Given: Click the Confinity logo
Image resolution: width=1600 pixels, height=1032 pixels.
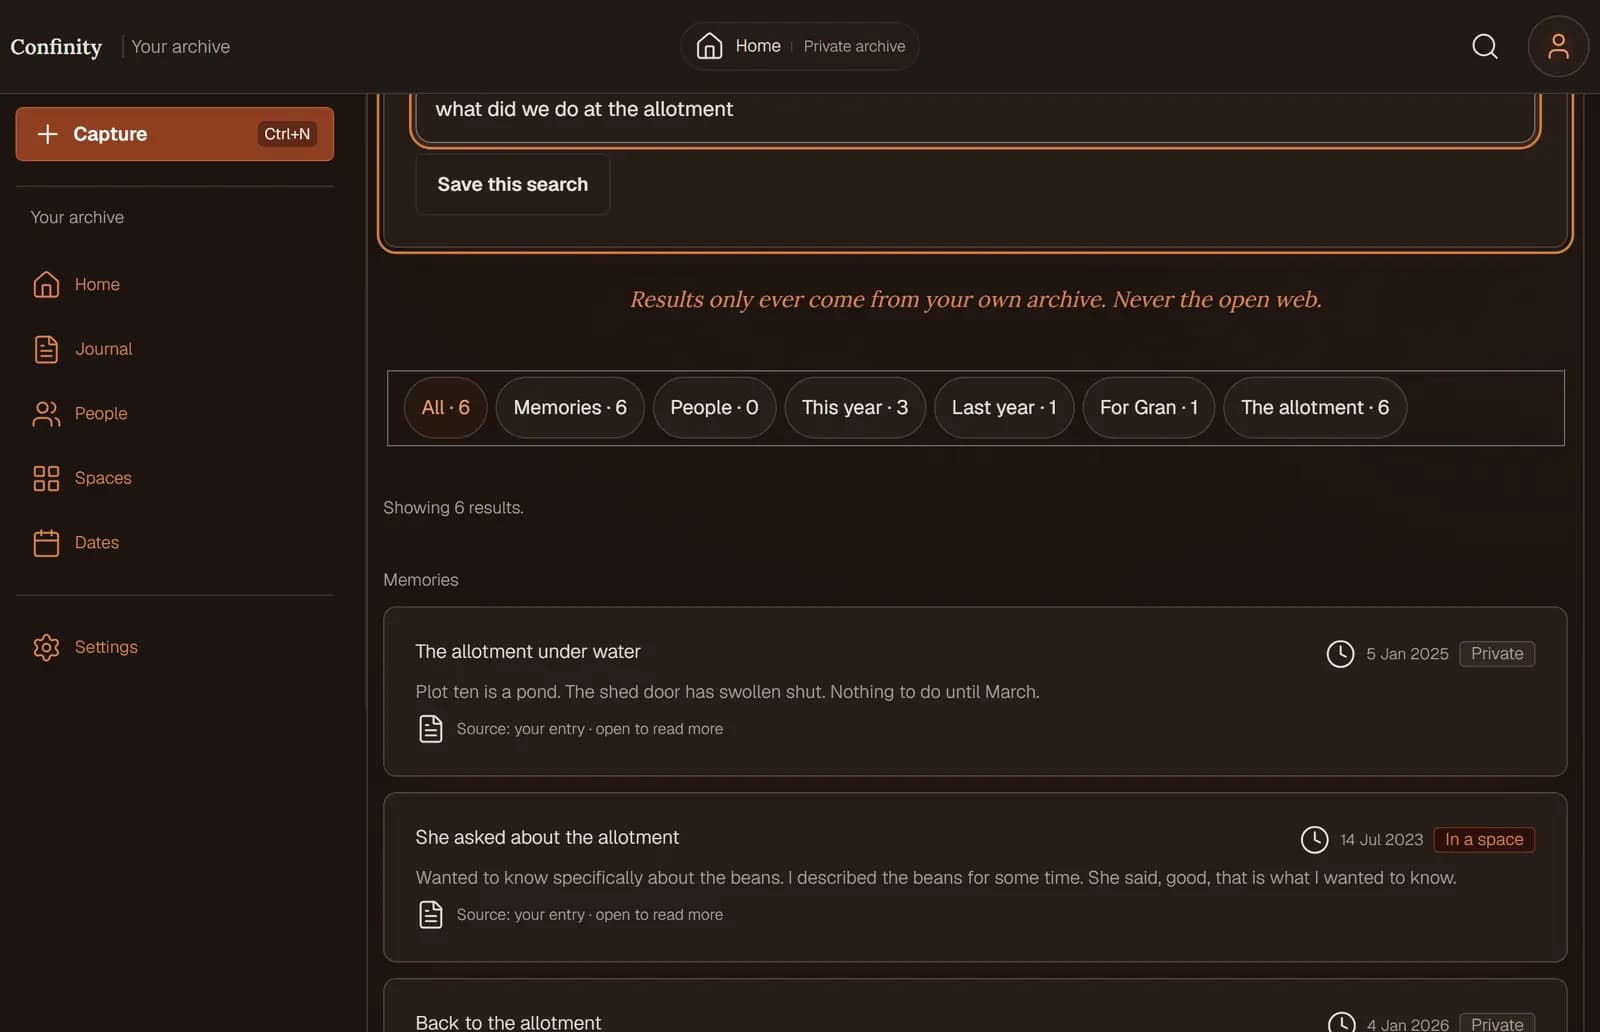Looking at the screenshot, I should click(56, 46).
